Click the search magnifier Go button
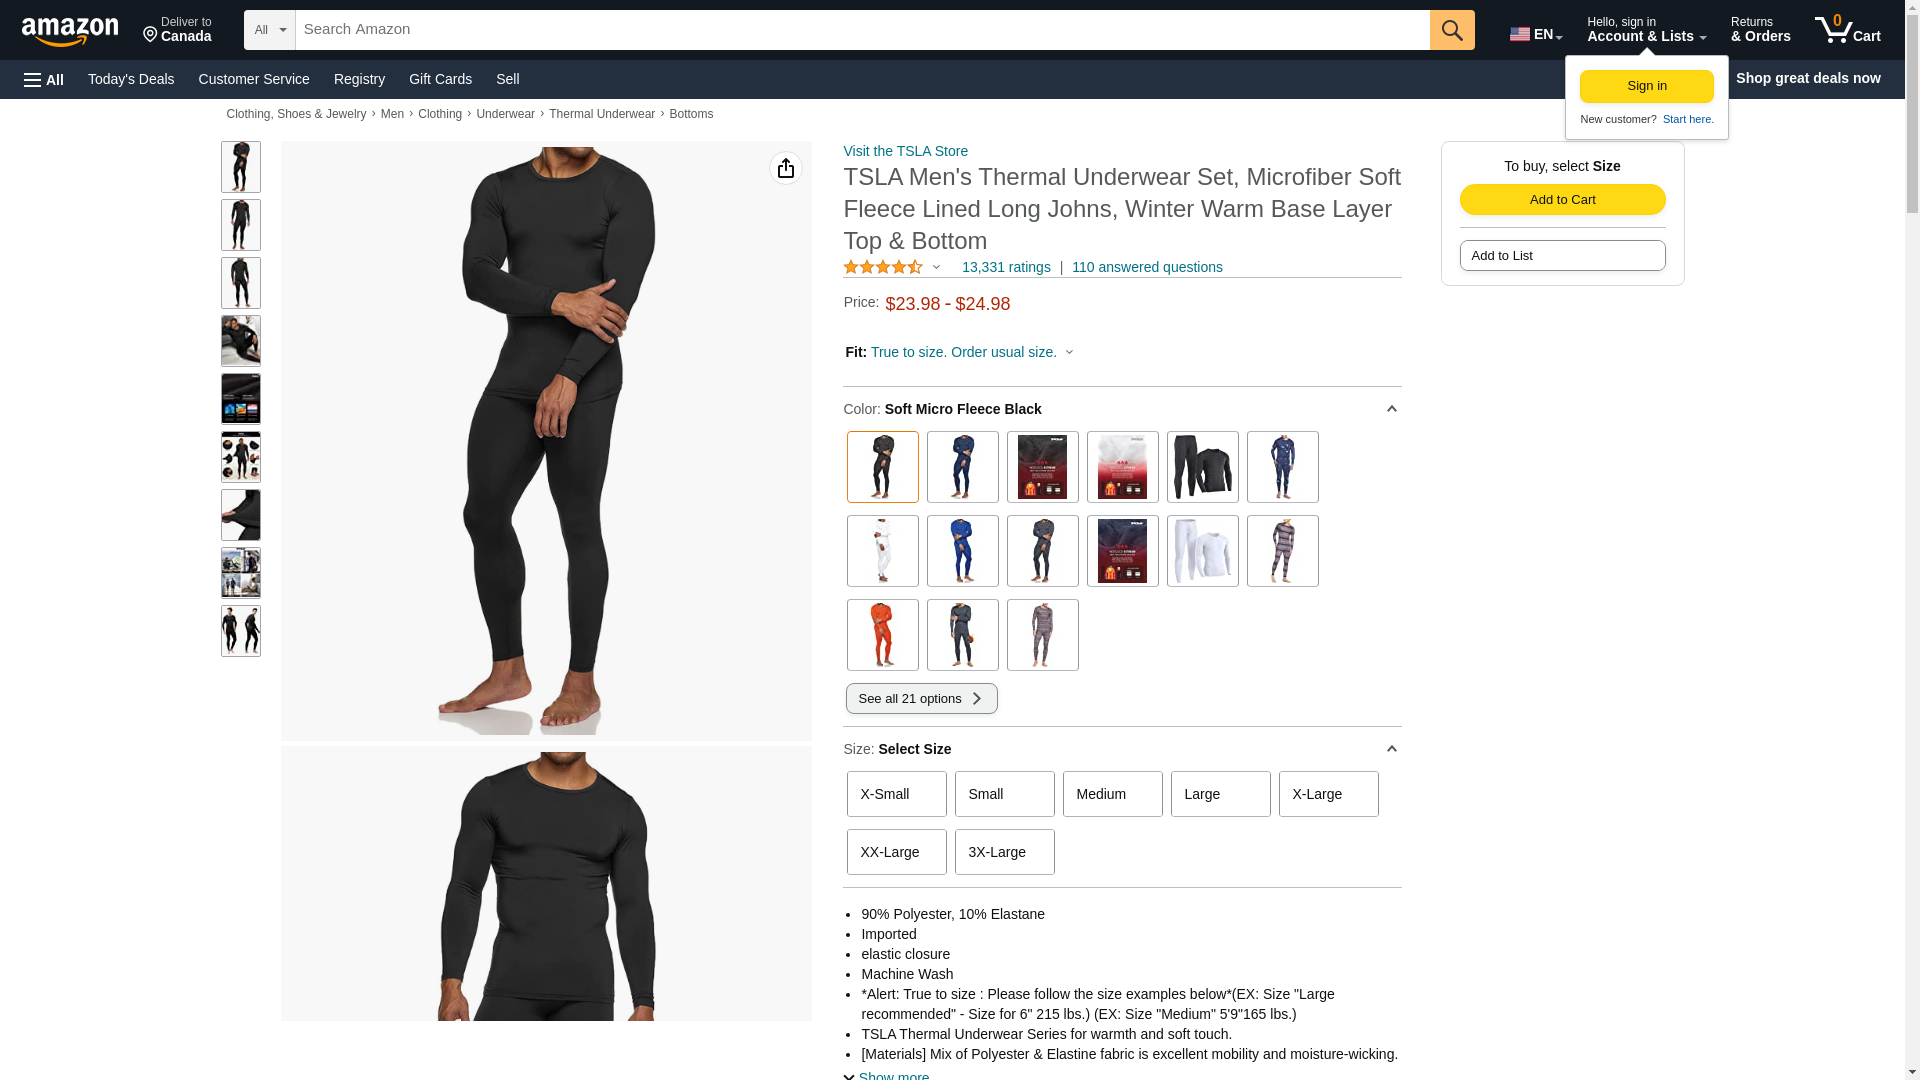This screenshot has height=1080, width=1920. pos(1452,30)
